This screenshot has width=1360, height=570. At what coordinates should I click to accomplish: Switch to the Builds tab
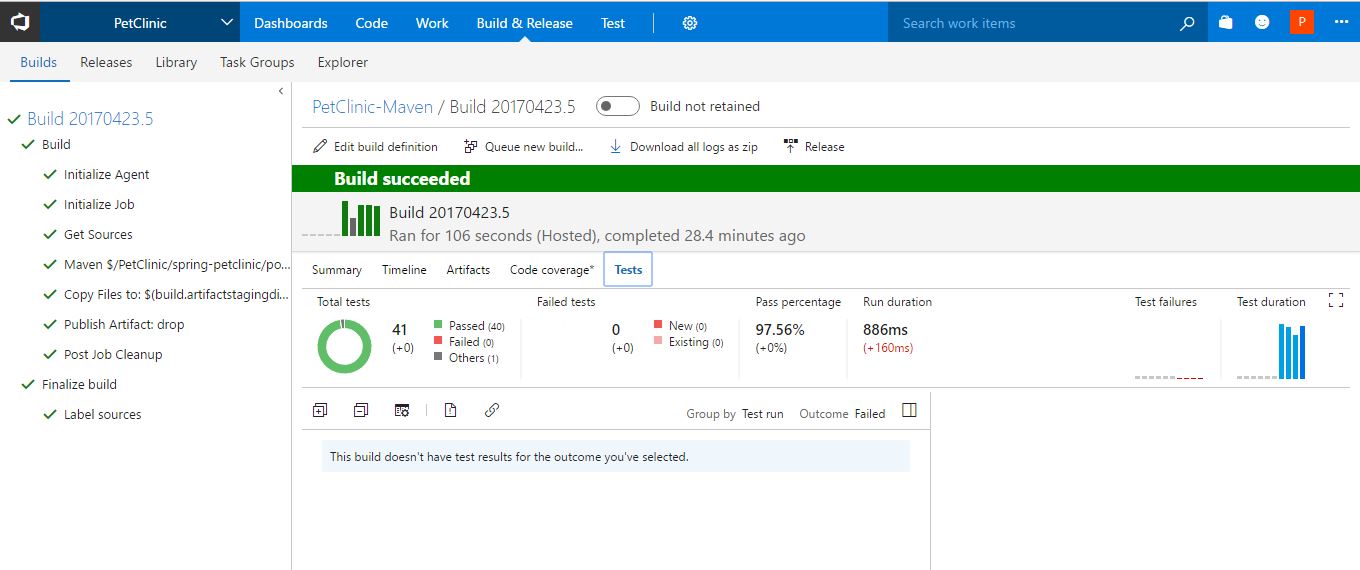pos(39,62)
